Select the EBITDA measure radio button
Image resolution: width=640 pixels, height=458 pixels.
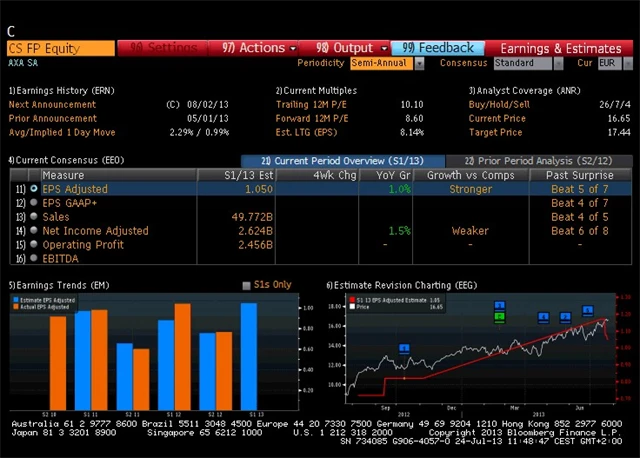(x=33, y=258)
